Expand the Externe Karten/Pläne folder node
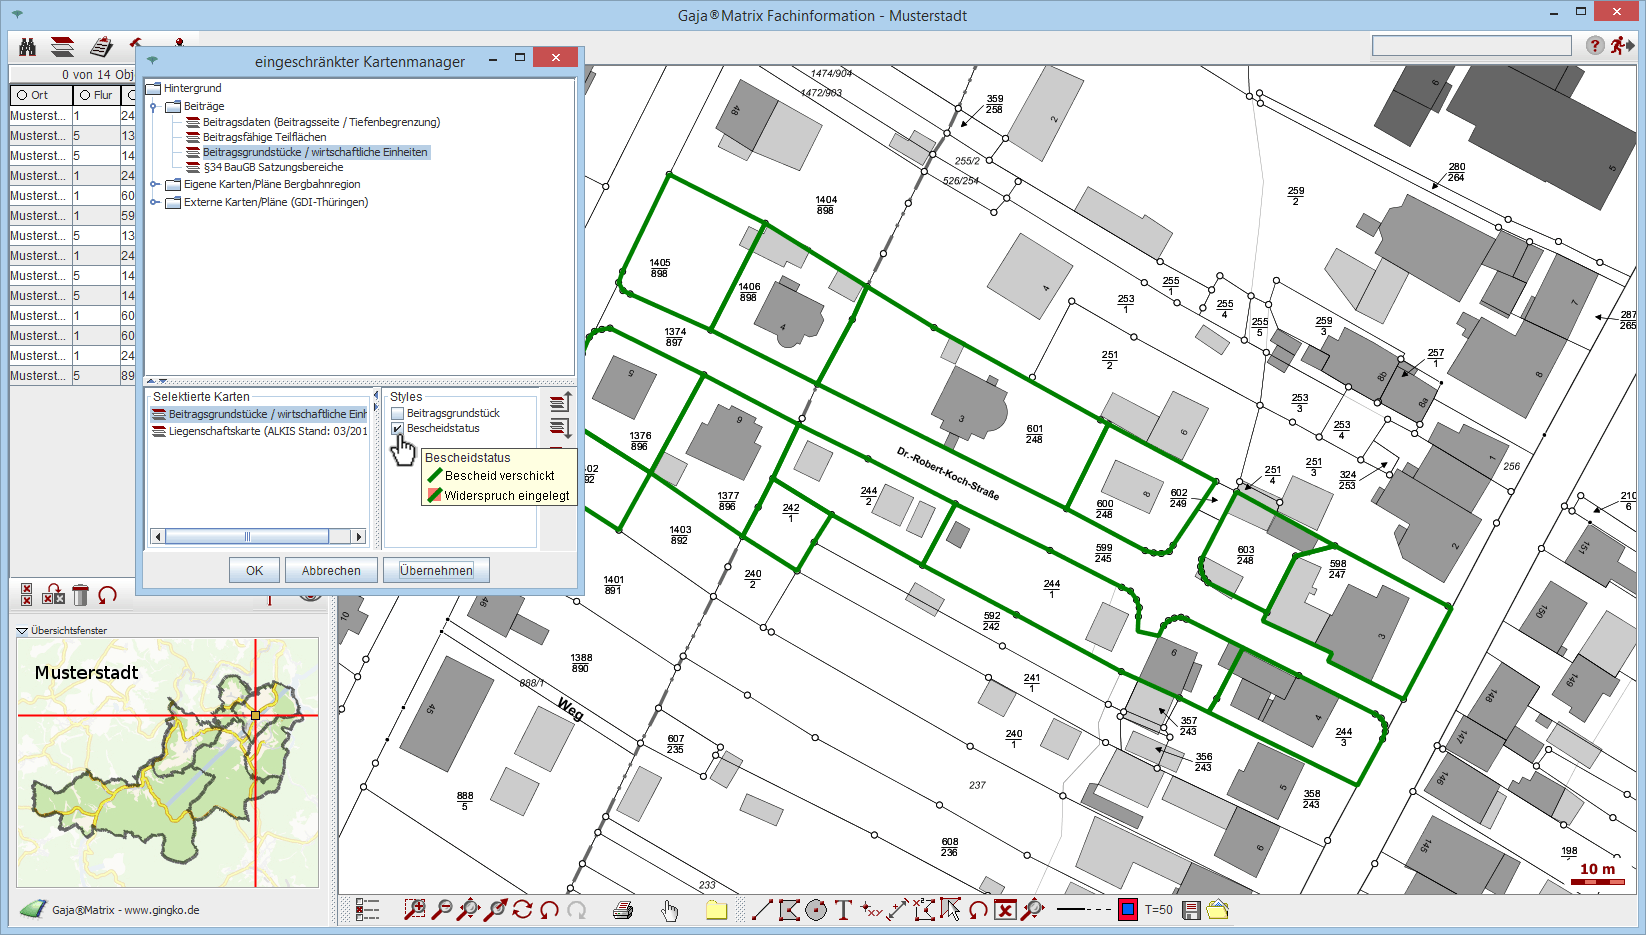 coord(155,202)
